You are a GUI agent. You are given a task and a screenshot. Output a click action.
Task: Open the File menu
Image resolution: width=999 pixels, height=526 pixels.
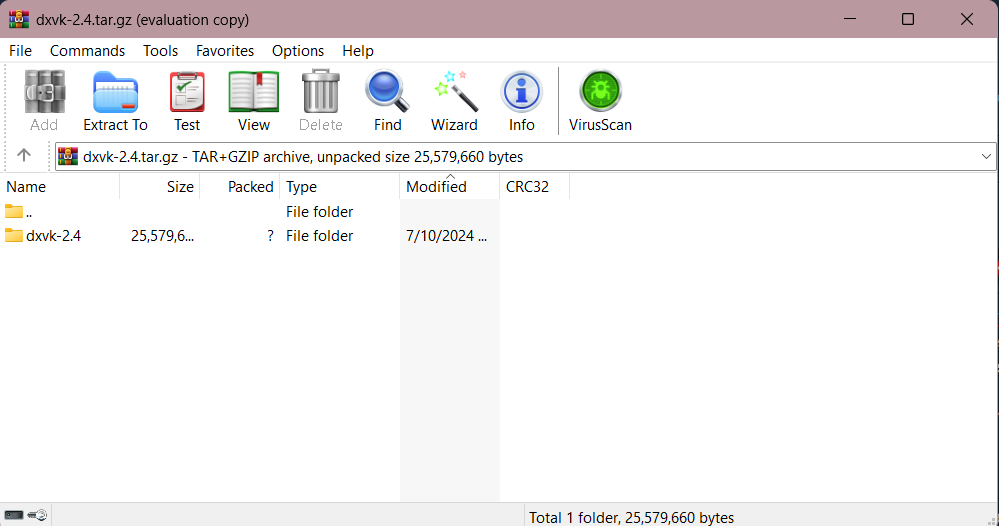[20, 50]
